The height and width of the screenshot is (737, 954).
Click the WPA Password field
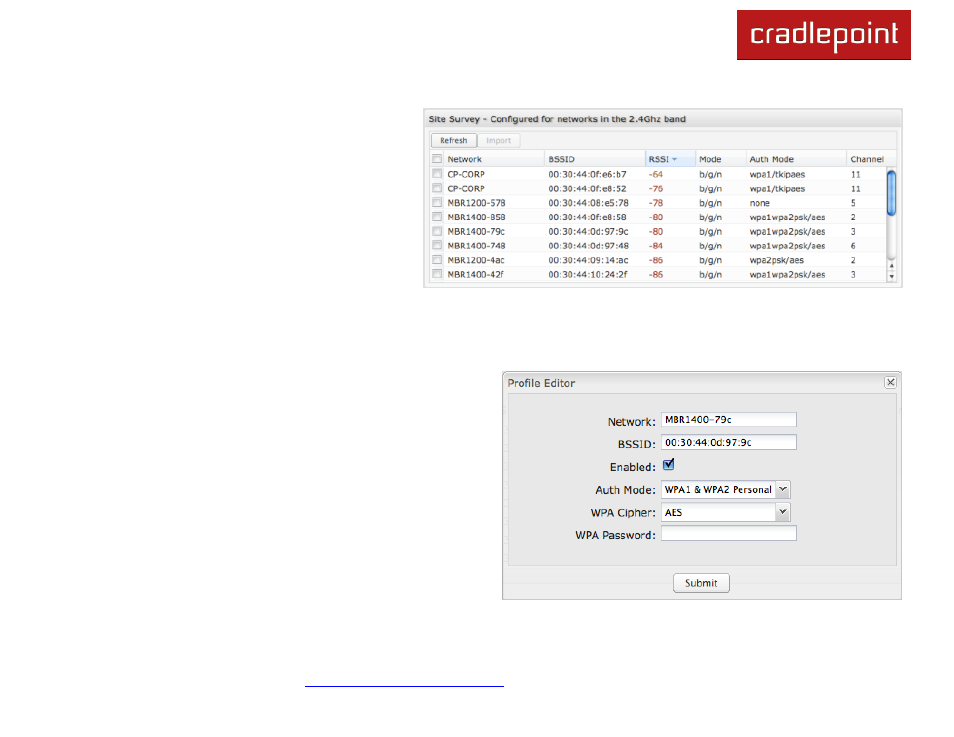[x=728, y=534]
